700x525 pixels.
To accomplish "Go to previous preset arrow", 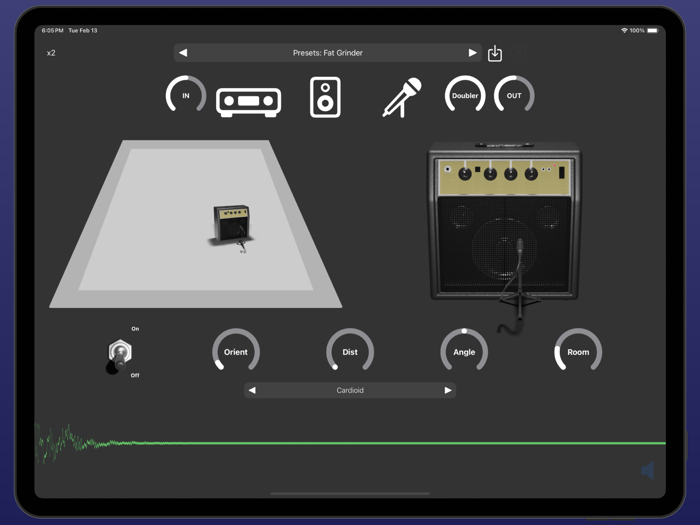I will [x=183, y=53].
